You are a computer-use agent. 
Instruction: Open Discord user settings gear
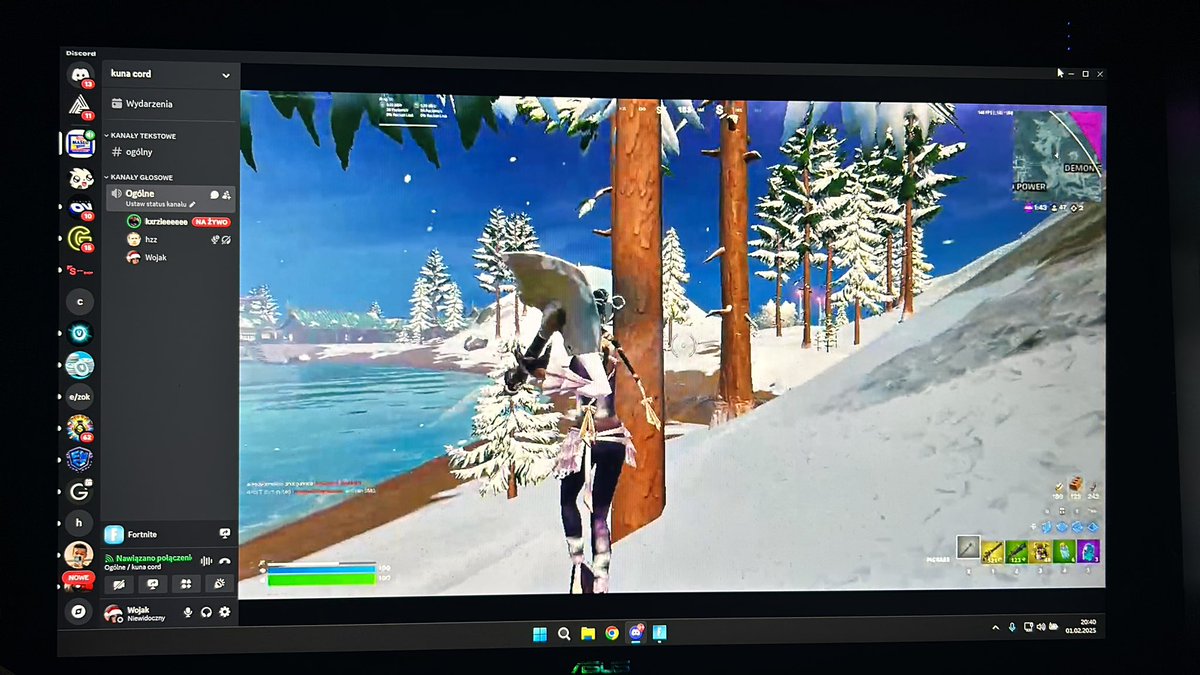click(x=224, y=612)
